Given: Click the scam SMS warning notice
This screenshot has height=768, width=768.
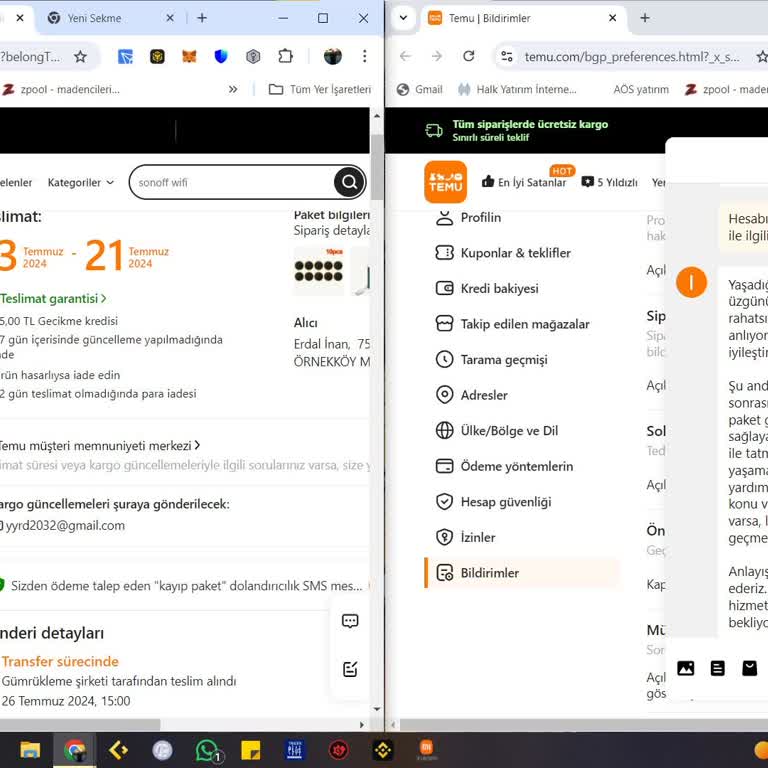Looking at the screenshot, I should (182, 586).
